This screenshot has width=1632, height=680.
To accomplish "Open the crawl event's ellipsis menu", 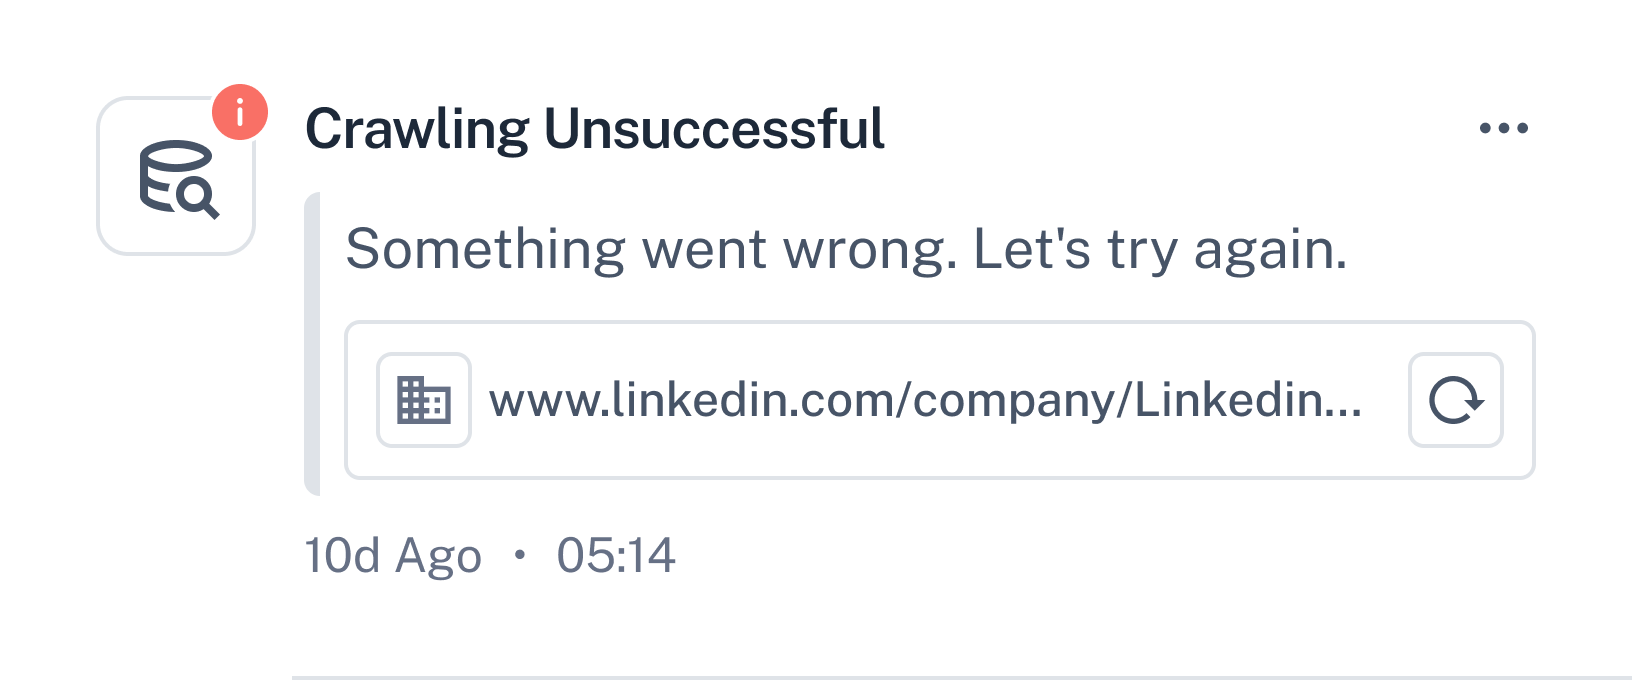I will point(1504,128).
